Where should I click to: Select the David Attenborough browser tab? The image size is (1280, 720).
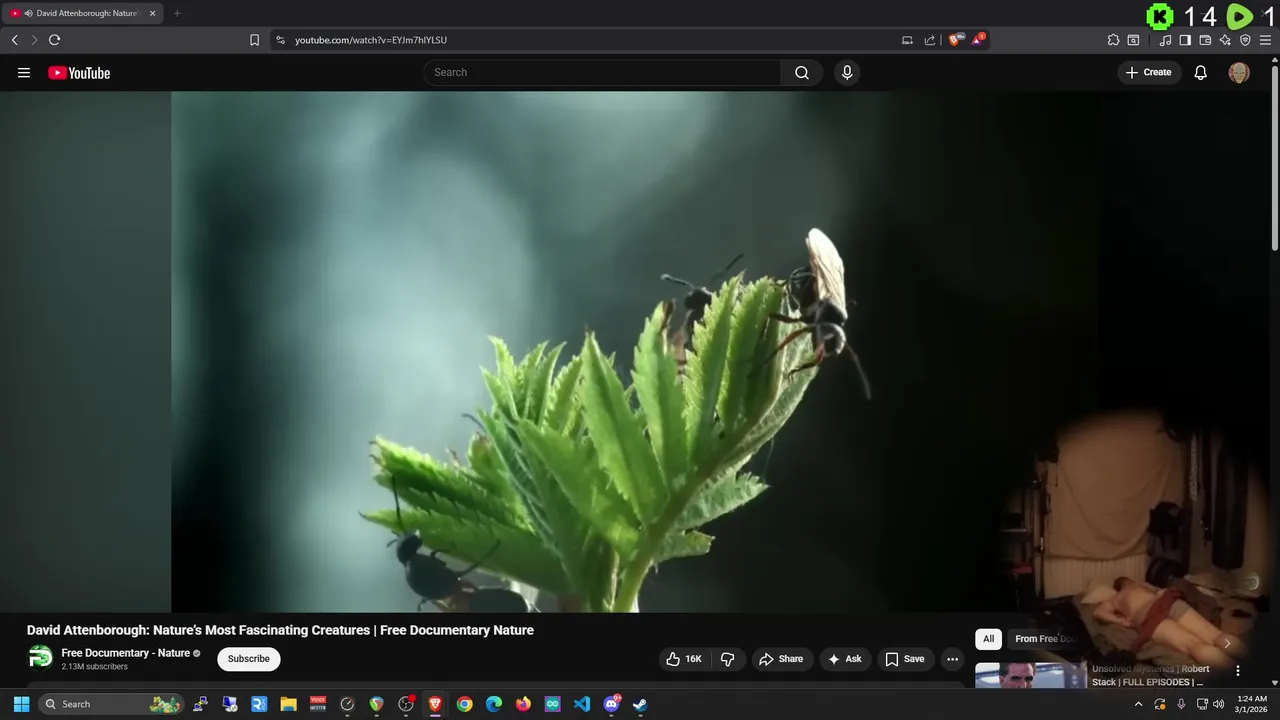pyautogui.click(x=82, y=13)
